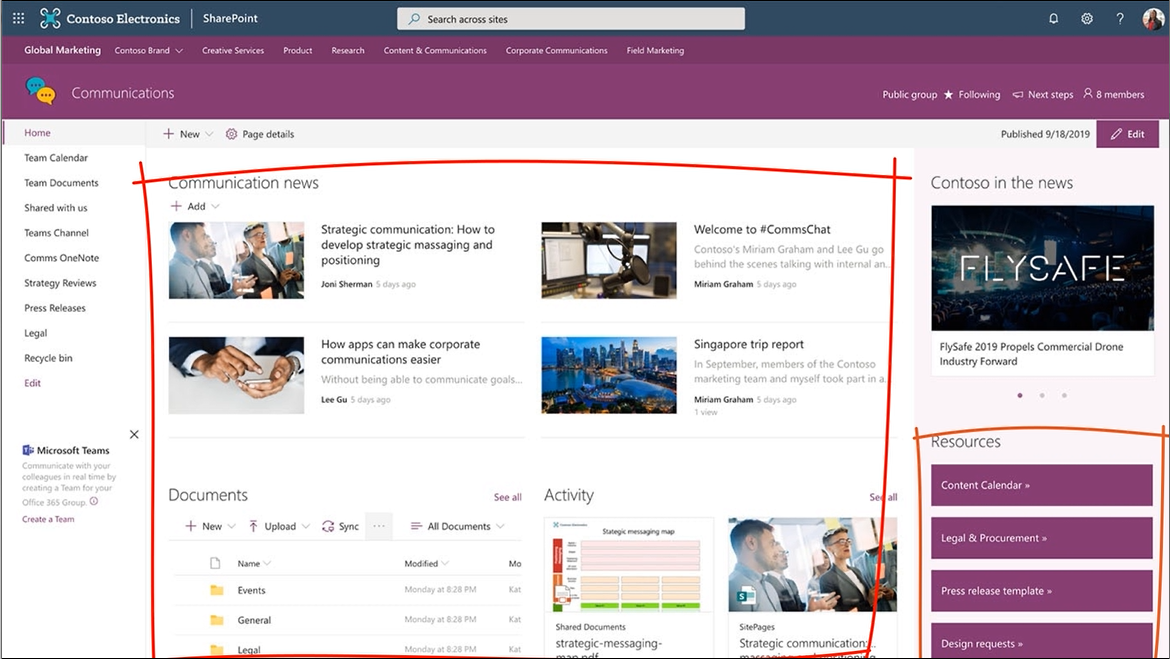The image size is (1170, 659).
Task: Click the Legal & Procurement resource button
Action: click(x=1042, y=538)
